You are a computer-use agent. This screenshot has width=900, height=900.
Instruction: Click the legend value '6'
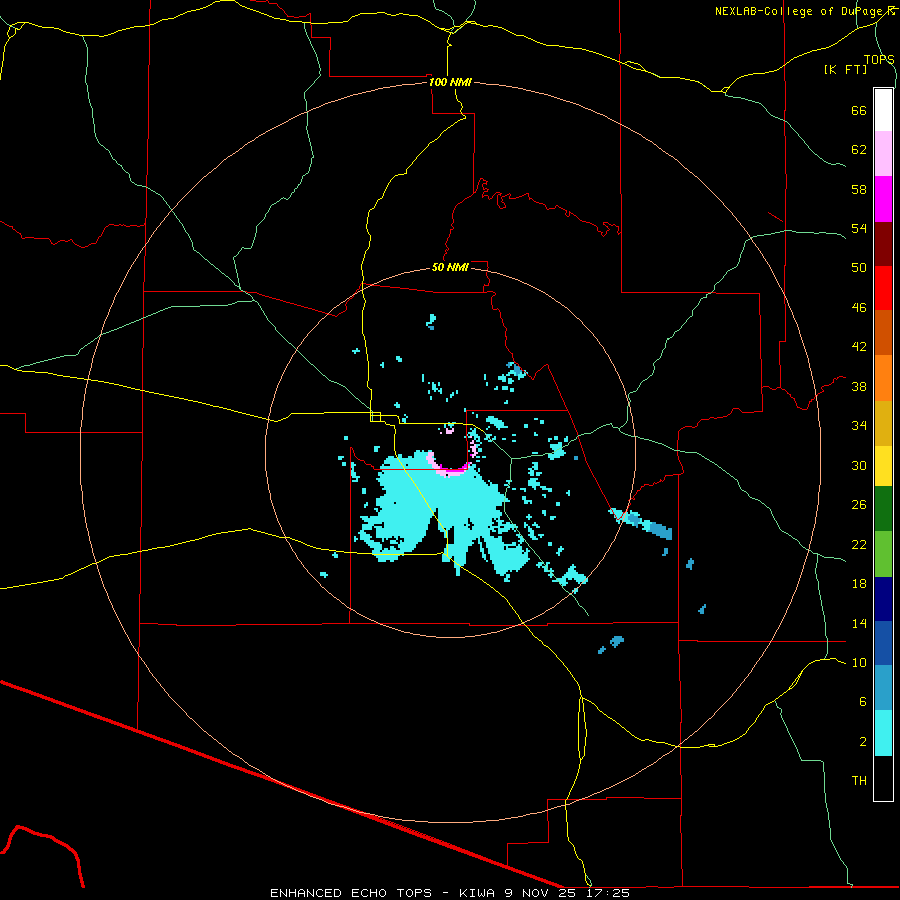point(863,701)
